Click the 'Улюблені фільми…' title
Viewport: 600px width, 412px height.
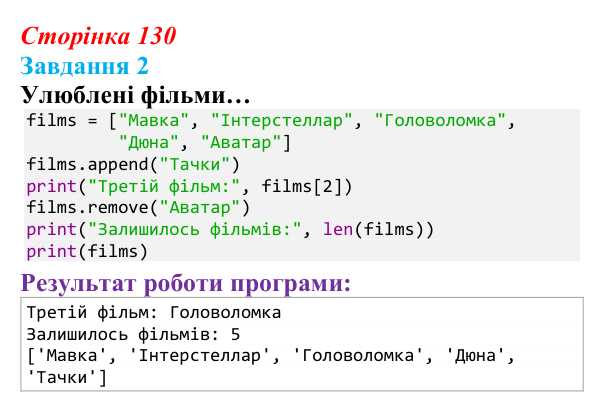(x=135, y=94)
